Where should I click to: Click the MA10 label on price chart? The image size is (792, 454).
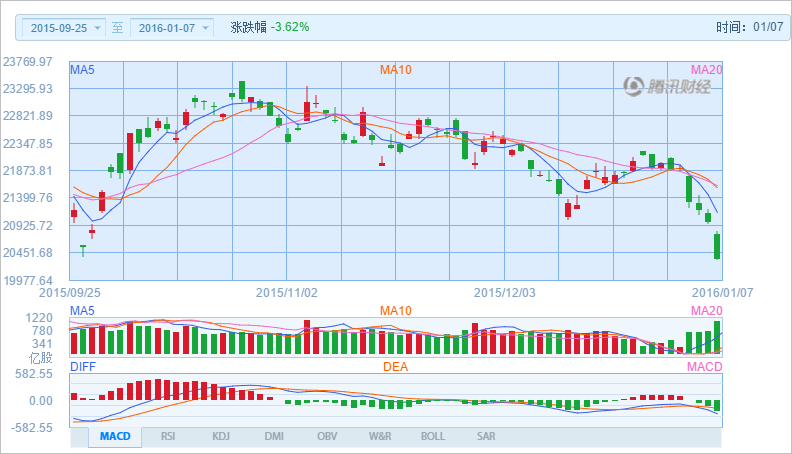(x=395, y=70)
